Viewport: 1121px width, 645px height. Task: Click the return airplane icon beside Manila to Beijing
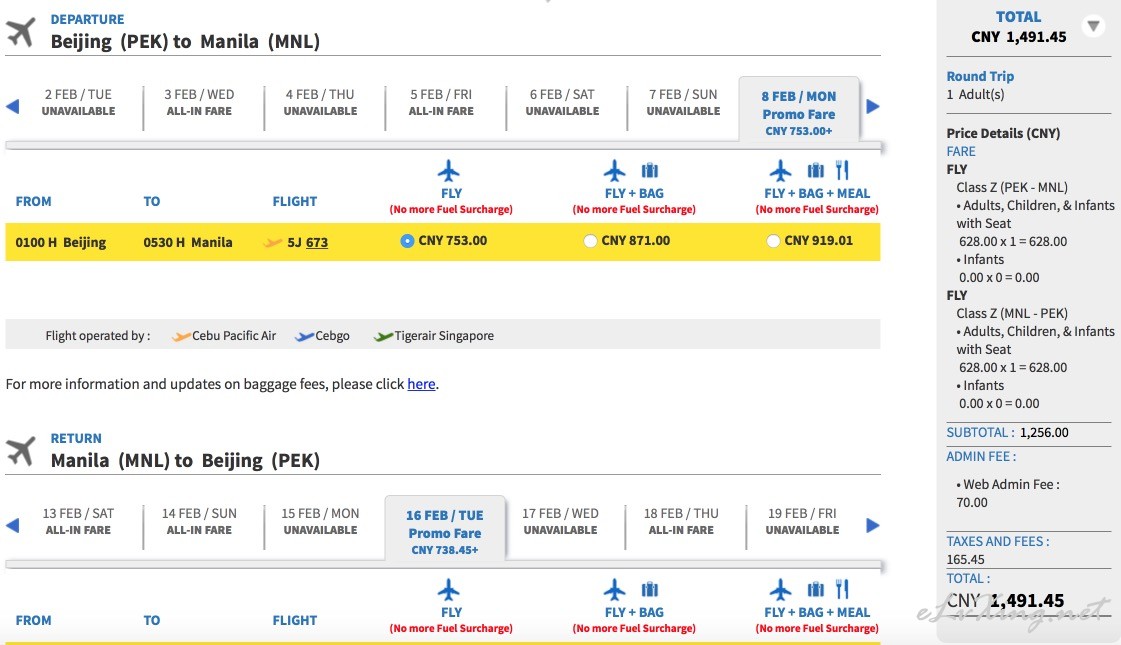[x=21, y=451]
